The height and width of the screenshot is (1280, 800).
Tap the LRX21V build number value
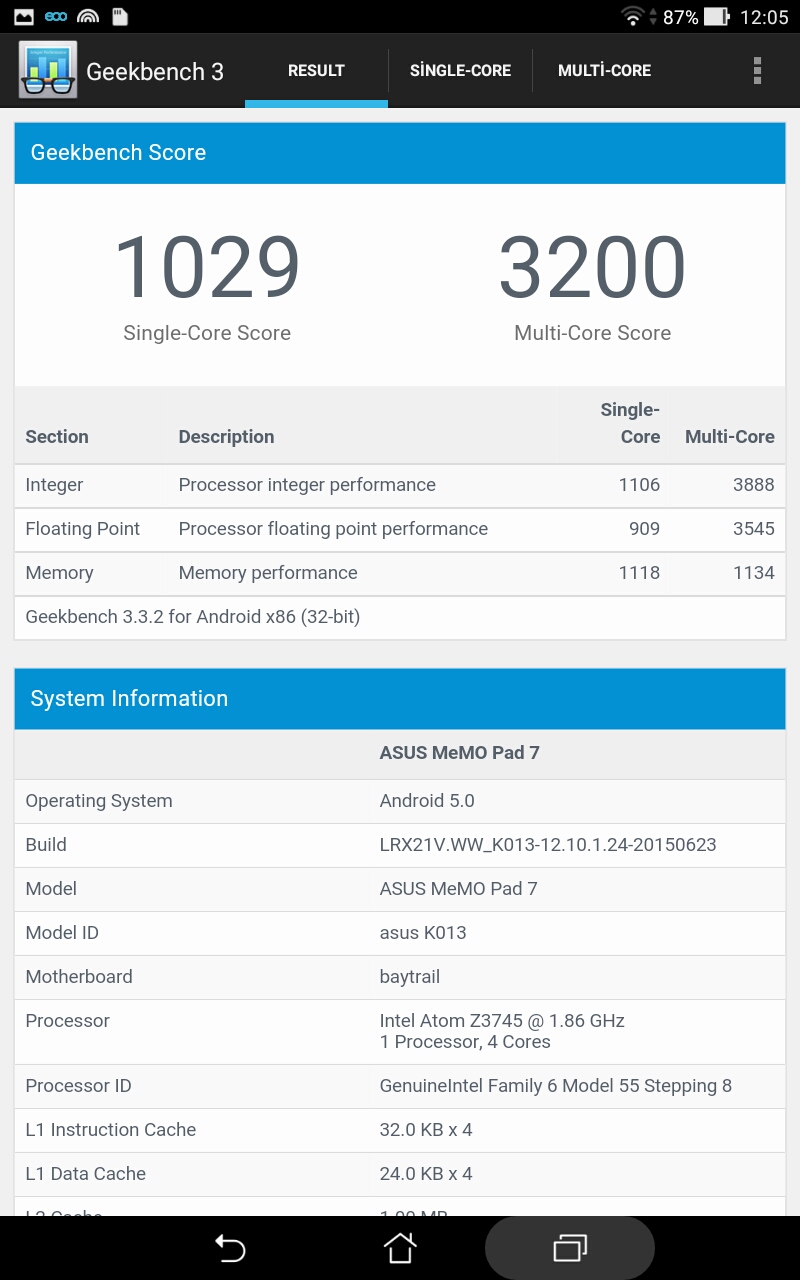(x=548, y=845)
